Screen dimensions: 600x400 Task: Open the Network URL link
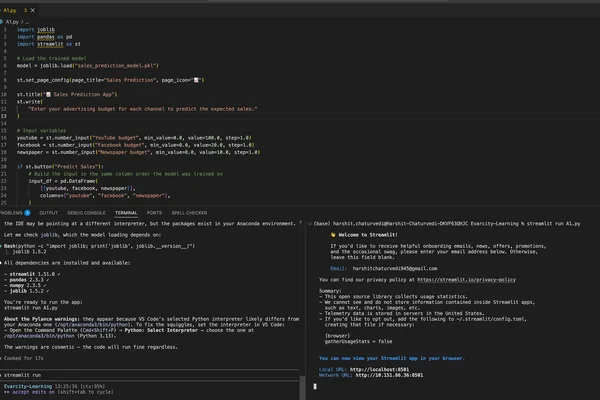[x=389, y=375]
